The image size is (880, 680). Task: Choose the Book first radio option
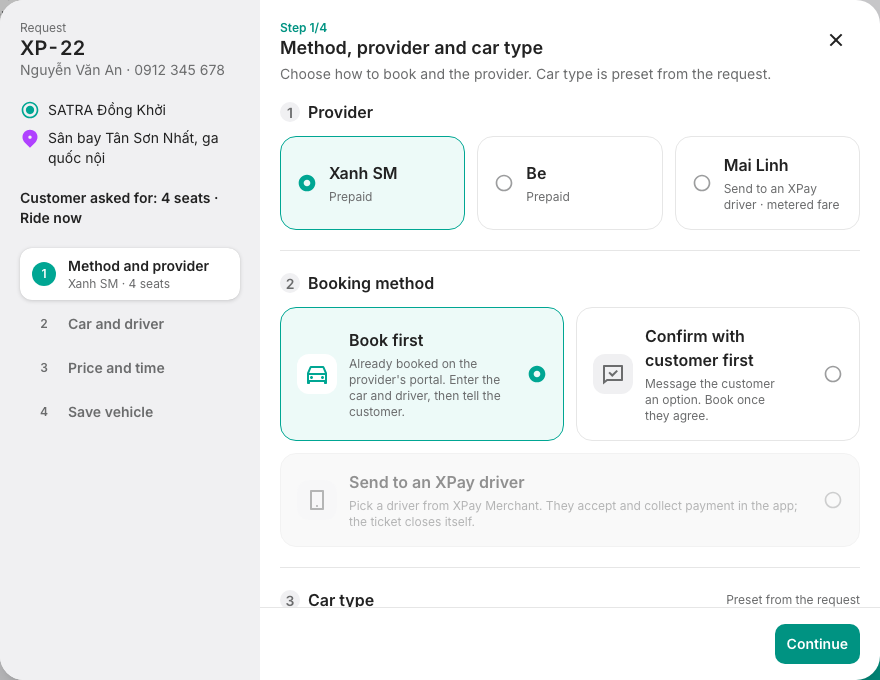(537, 374)
